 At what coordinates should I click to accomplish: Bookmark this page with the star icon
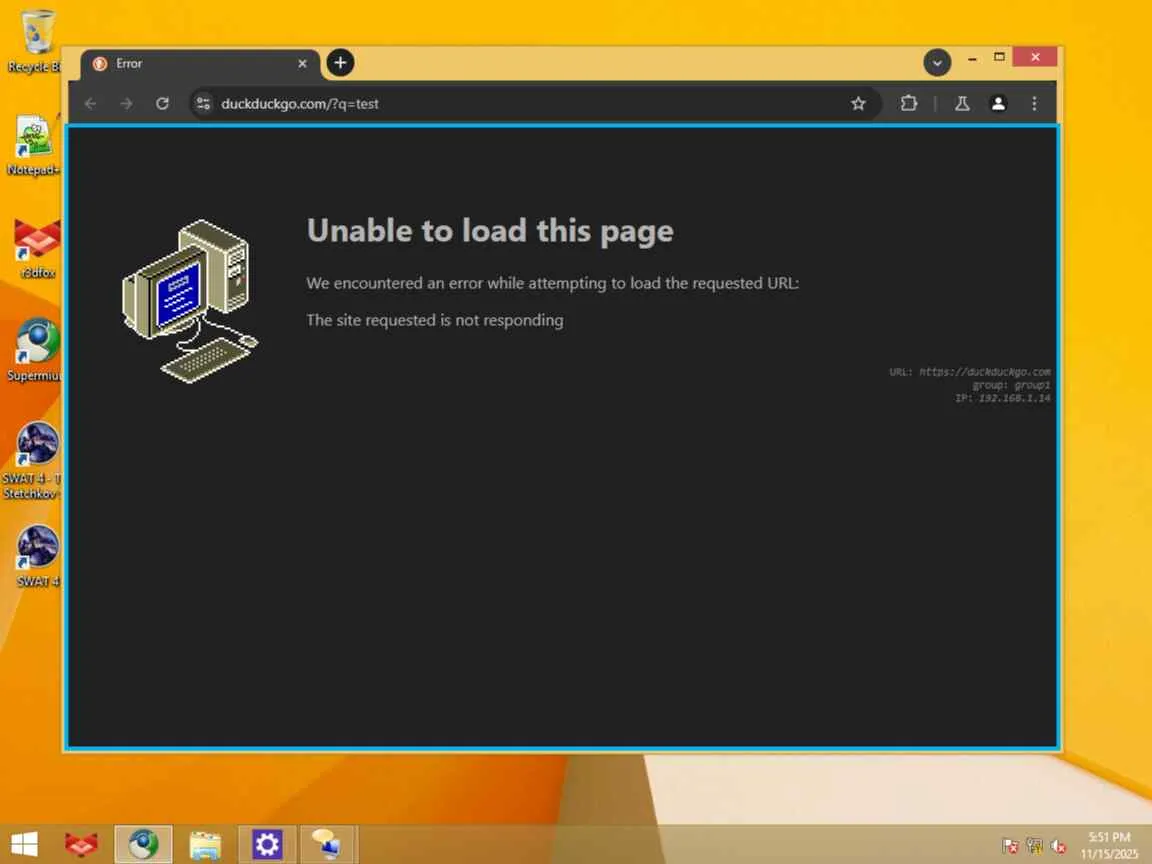(x=858, y=104)
